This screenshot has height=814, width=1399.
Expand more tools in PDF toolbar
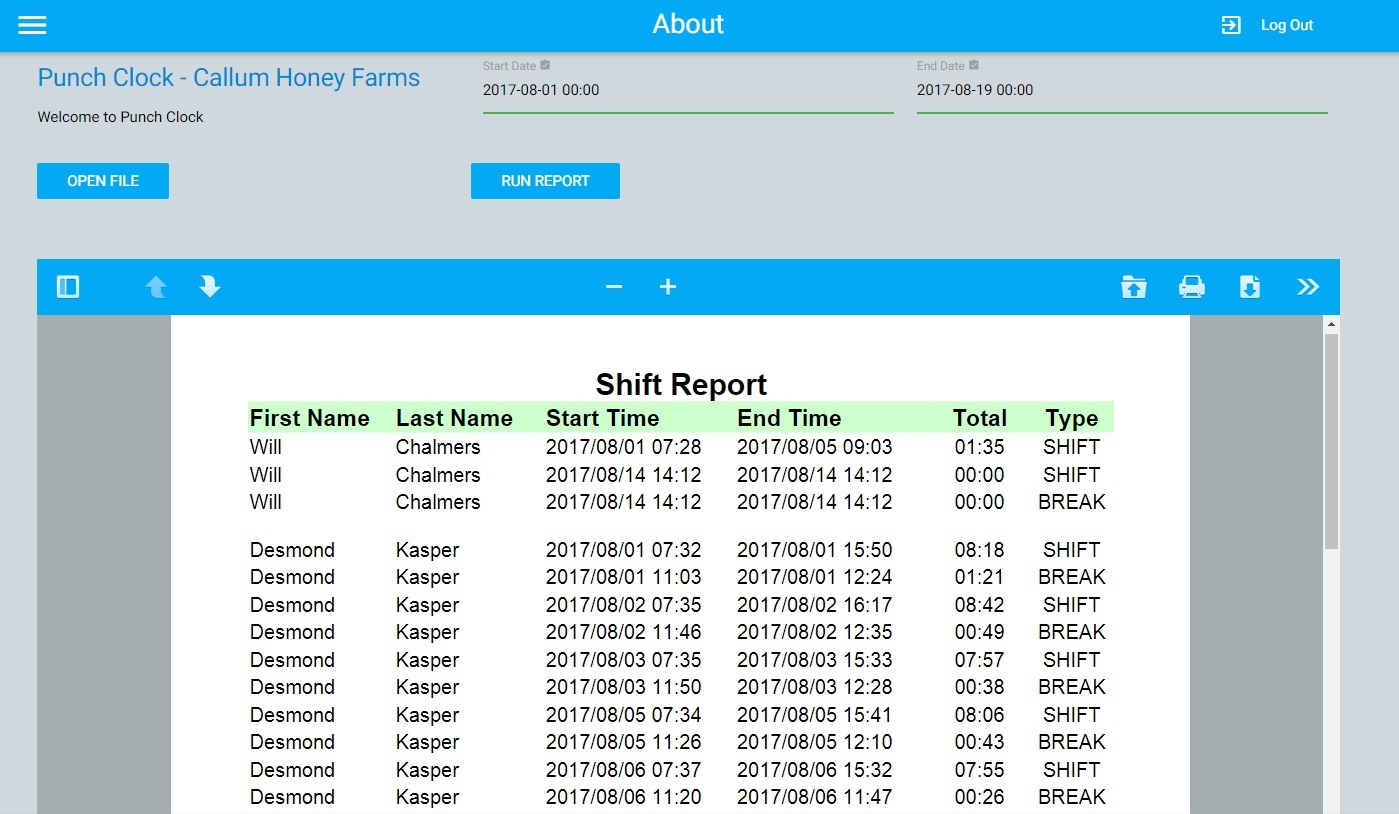click(x=1308, y=287)
